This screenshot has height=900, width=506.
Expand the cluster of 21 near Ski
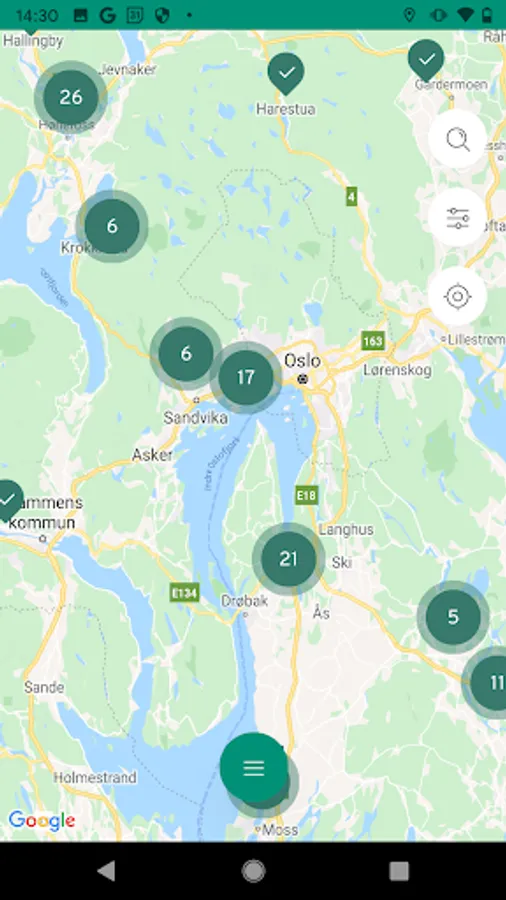point(288,558)
